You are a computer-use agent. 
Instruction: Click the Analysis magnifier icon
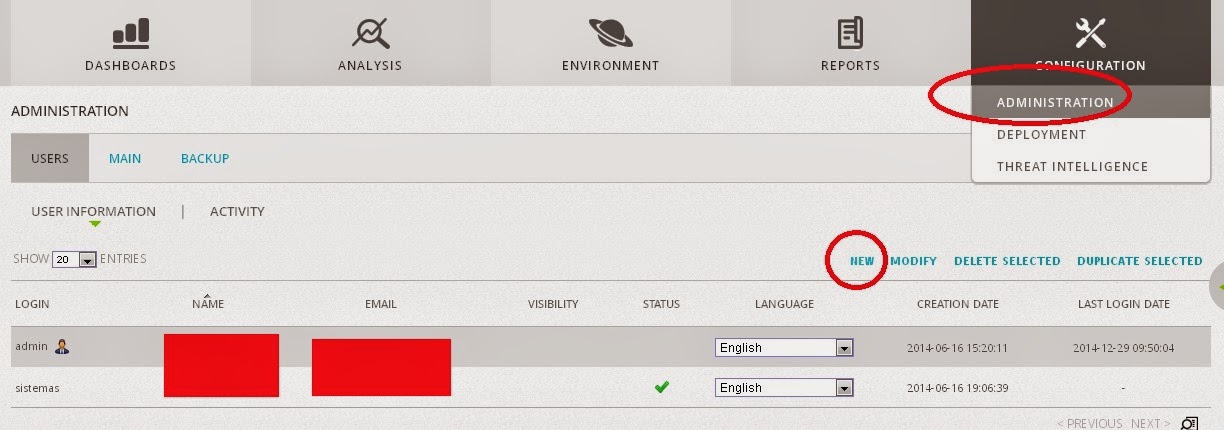[x=369, y=34]
